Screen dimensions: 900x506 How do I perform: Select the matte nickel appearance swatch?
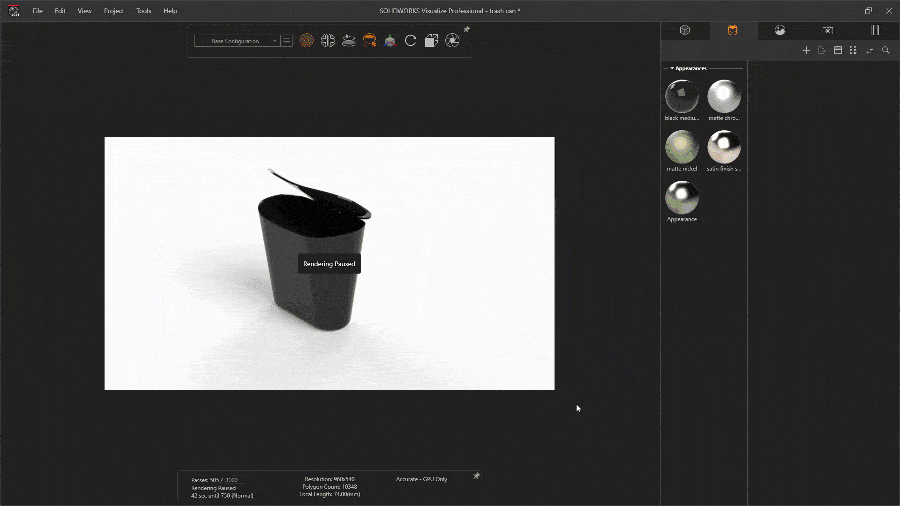(x=682, y=147)
